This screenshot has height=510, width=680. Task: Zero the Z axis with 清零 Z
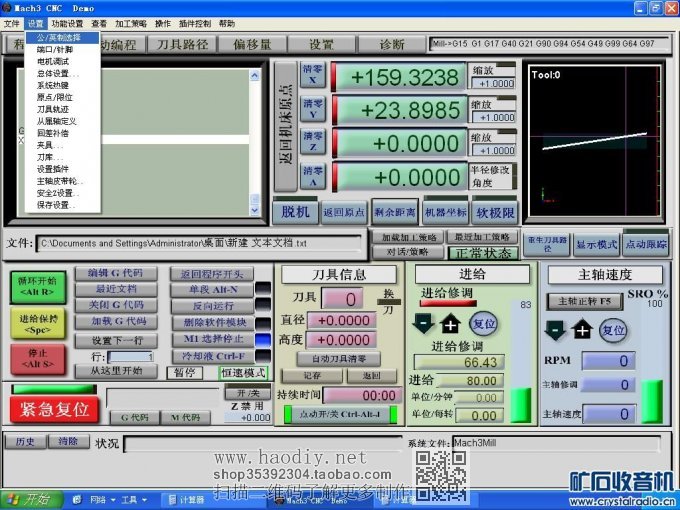313,142
